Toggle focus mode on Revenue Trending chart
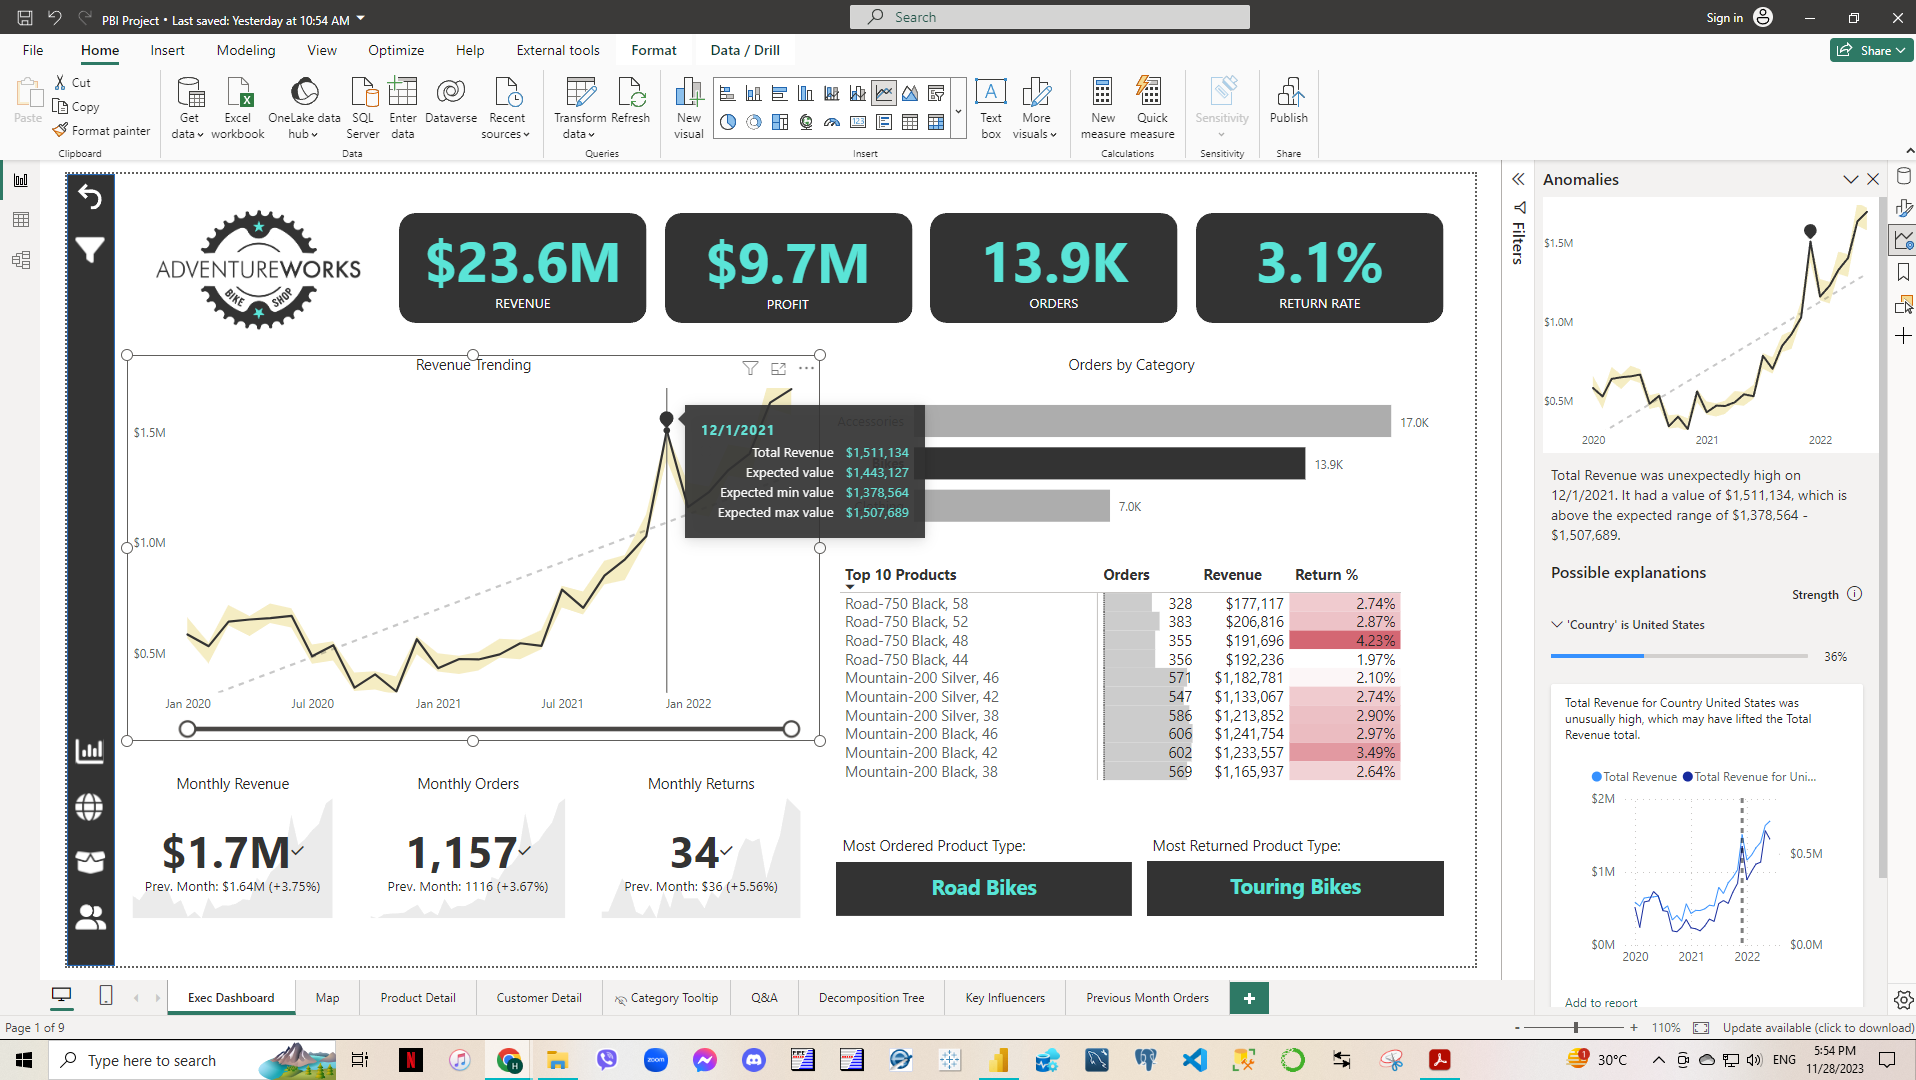Image resolution: width=1916 pixels, height=1080 pixels. pyautogui.click(x=778, y=368)
